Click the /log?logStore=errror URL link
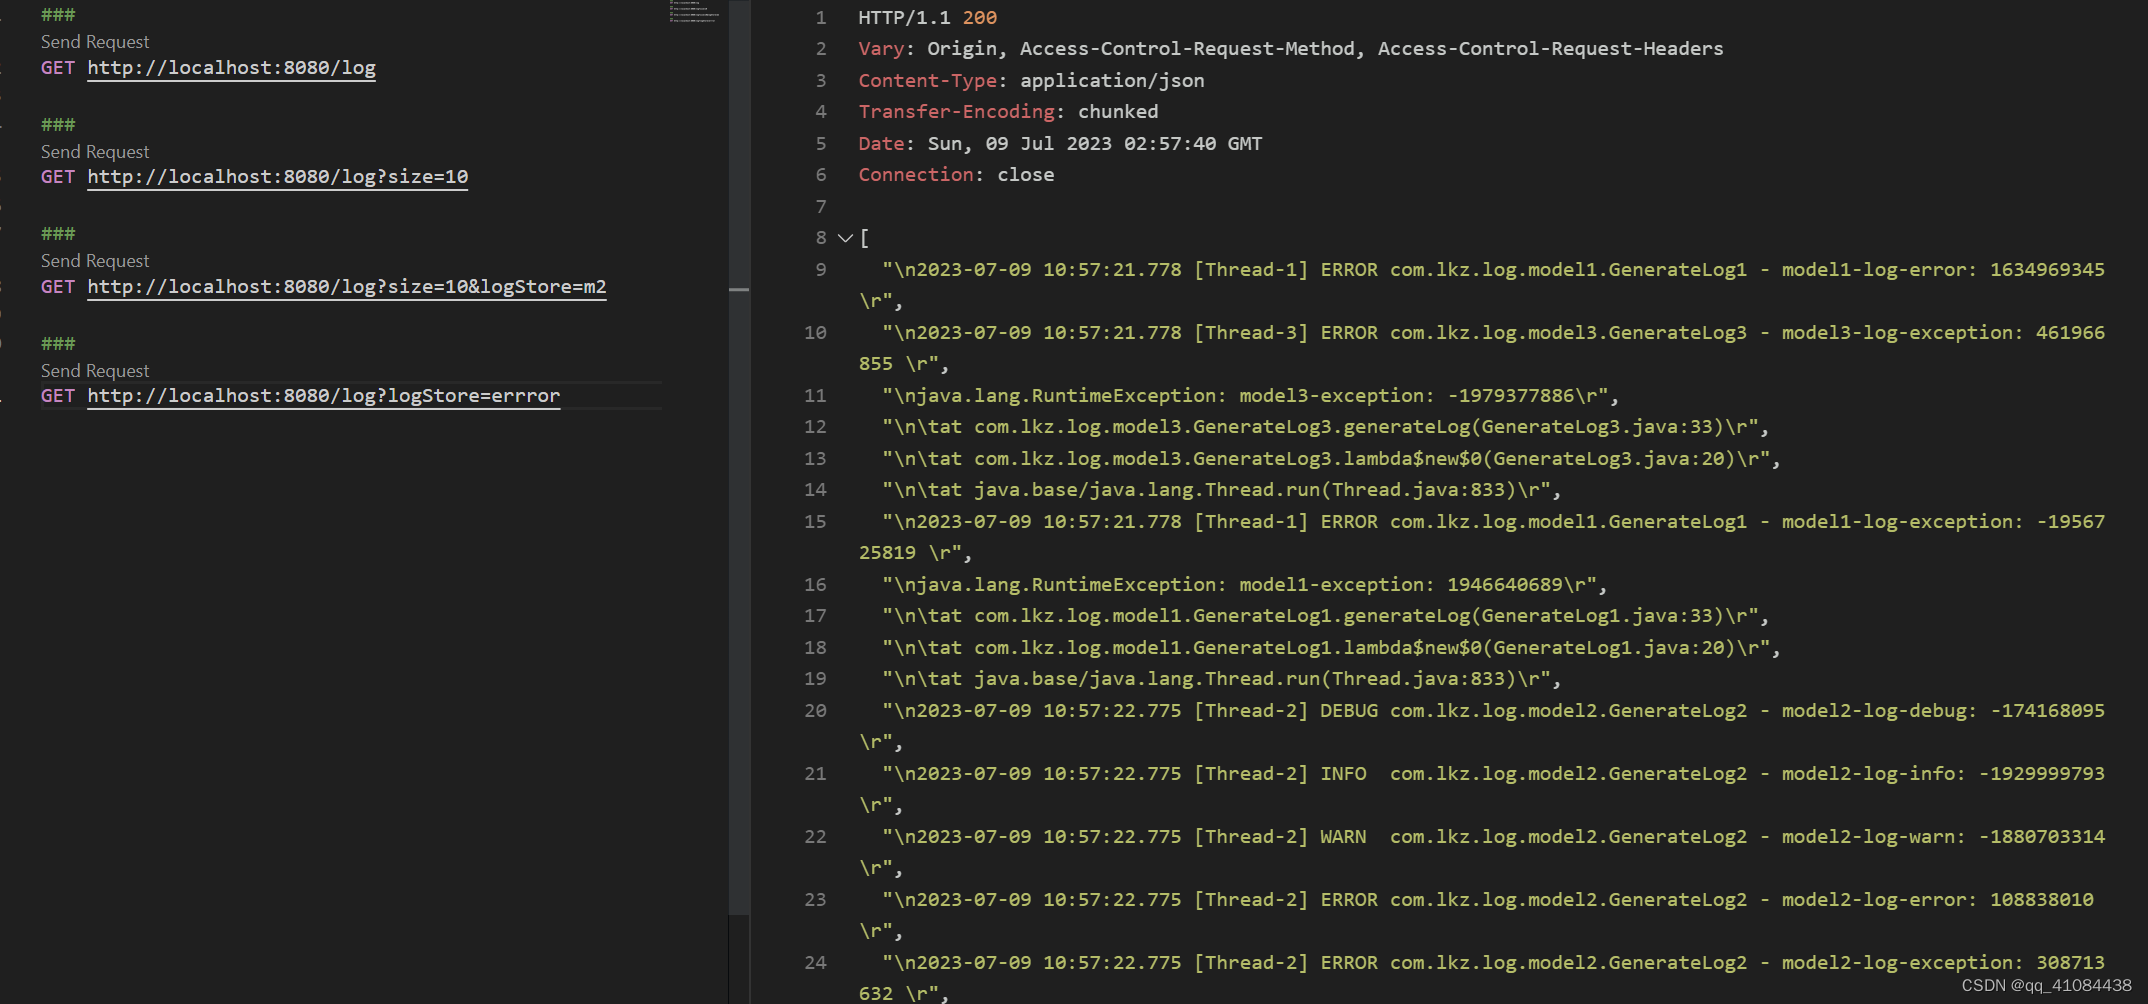The width and height of the screenshot is (2148, 1004). tap(323, 395)
